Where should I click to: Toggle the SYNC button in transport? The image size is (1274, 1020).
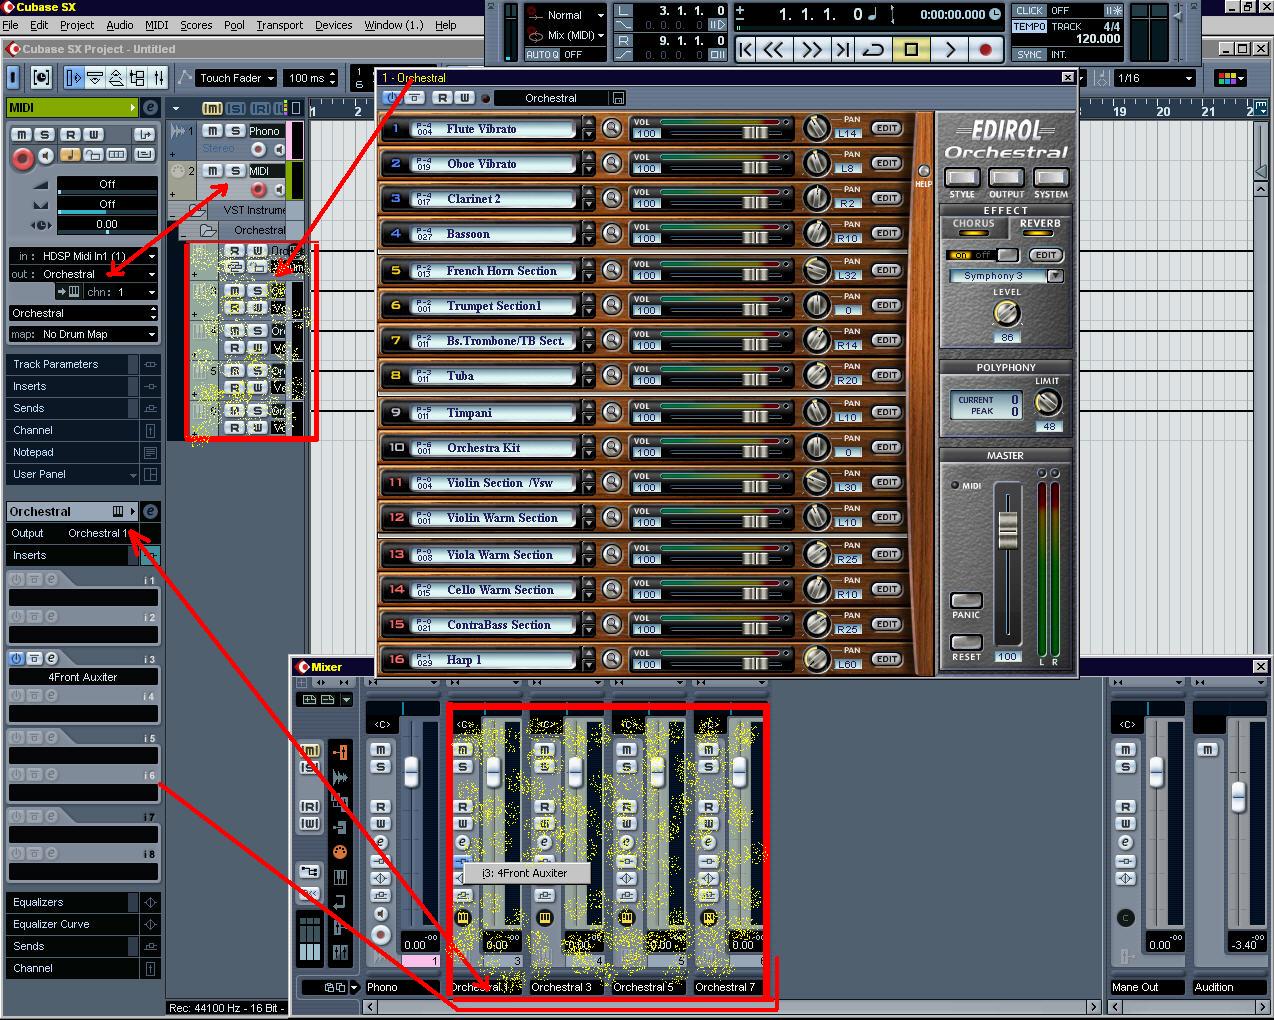click(x=1029, y=54)
